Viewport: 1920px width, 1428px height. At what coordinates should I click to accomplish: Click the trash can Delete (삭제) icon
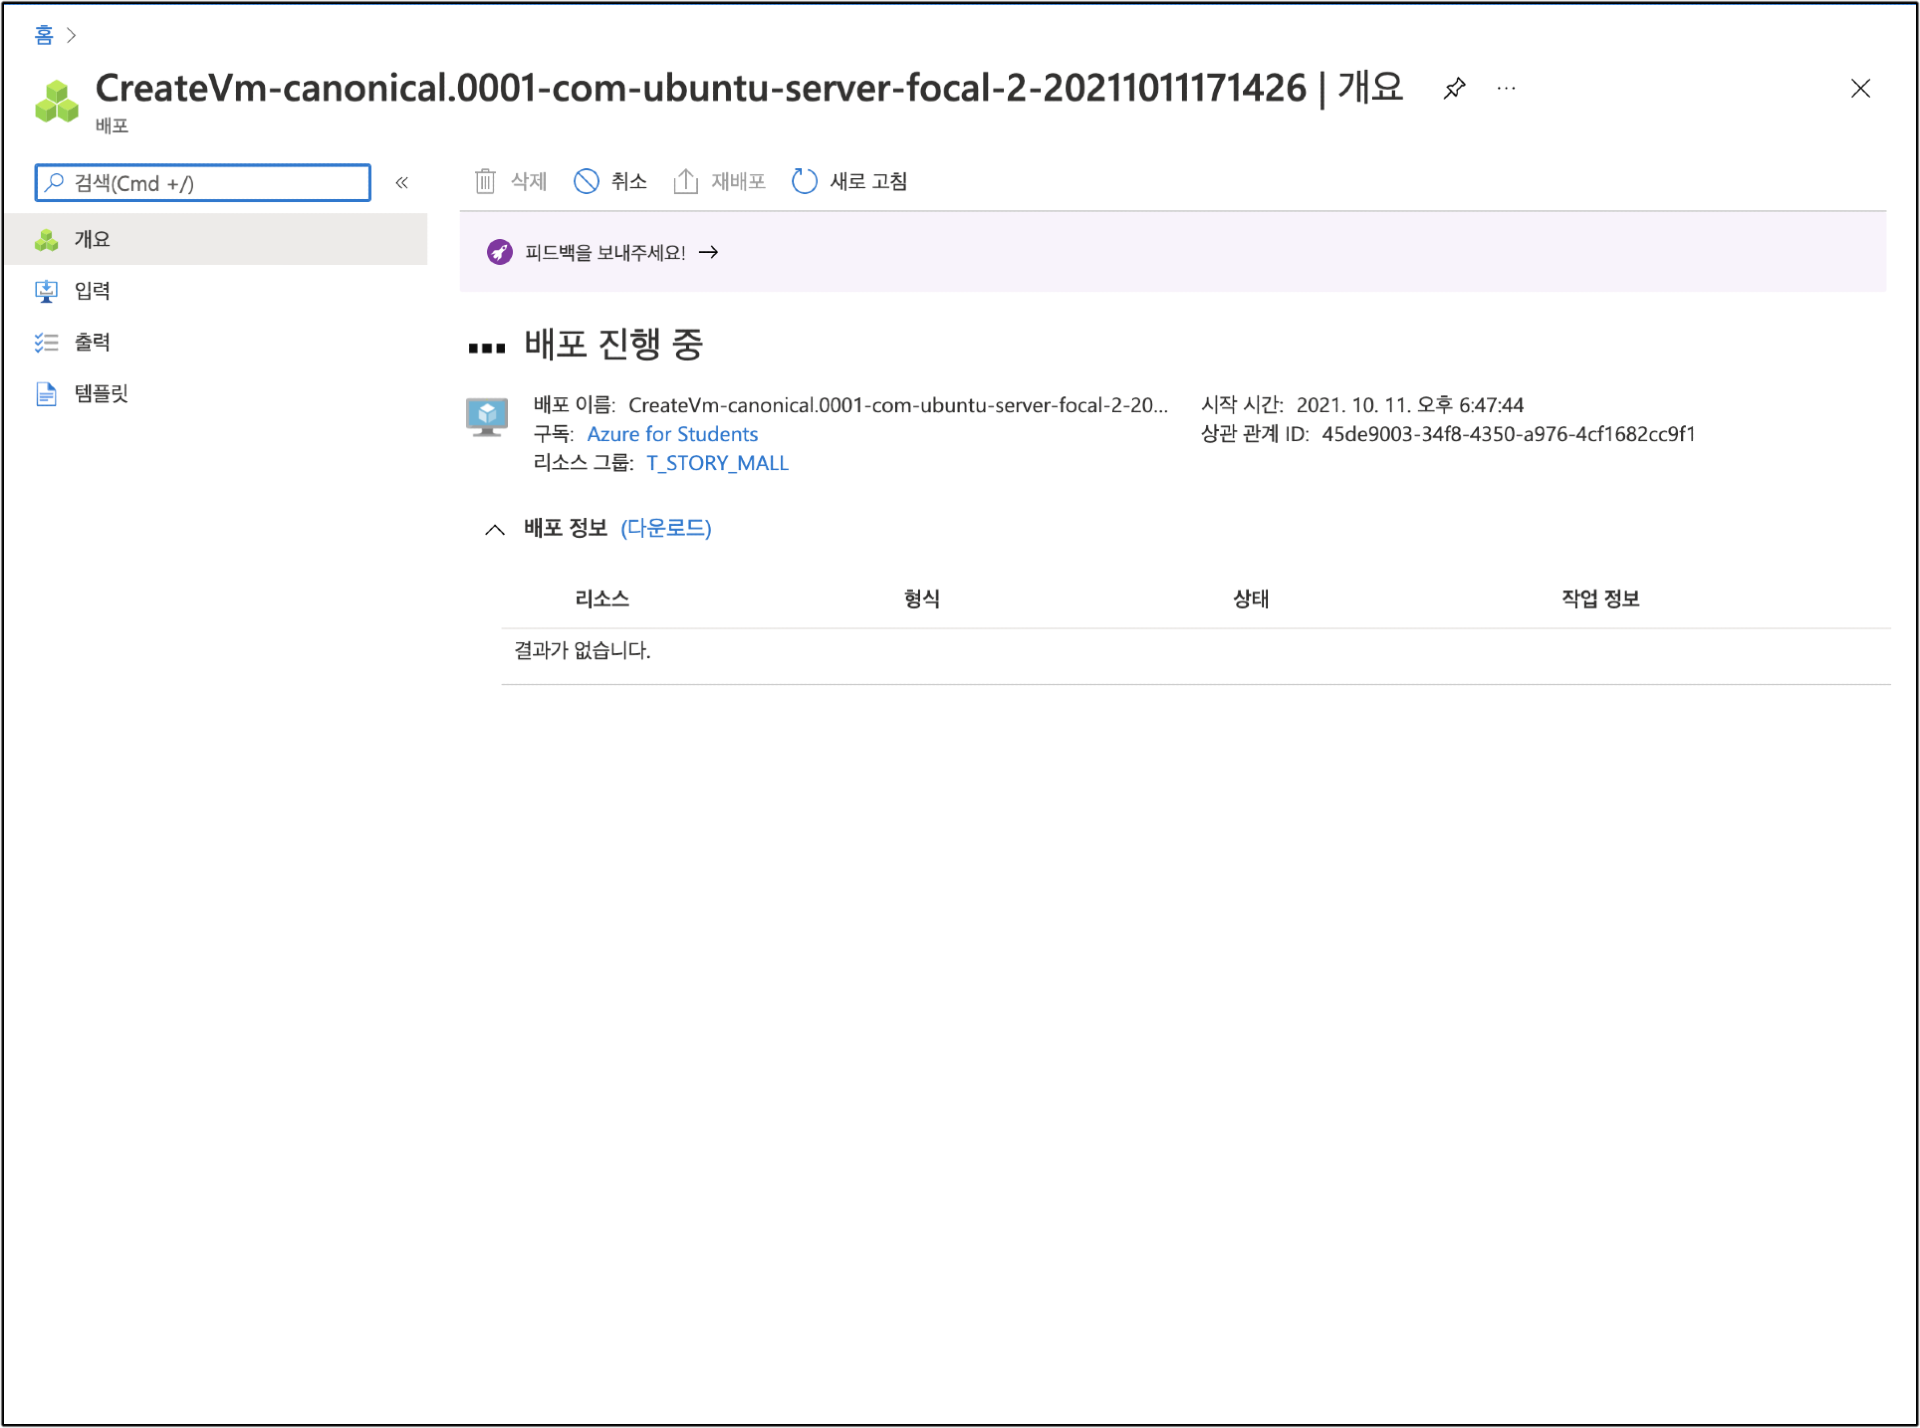click(x=485, y=181)
